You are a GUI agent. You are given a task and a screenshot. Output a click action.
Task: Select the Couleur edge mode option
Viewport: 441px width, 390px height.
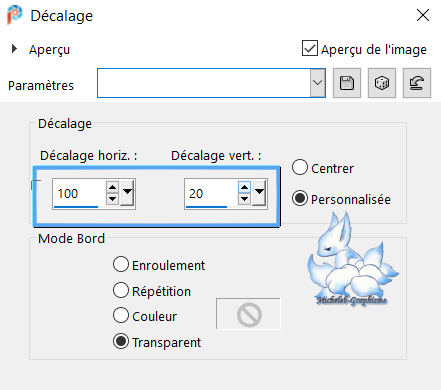pyautogui.click(x=121, y=315)
